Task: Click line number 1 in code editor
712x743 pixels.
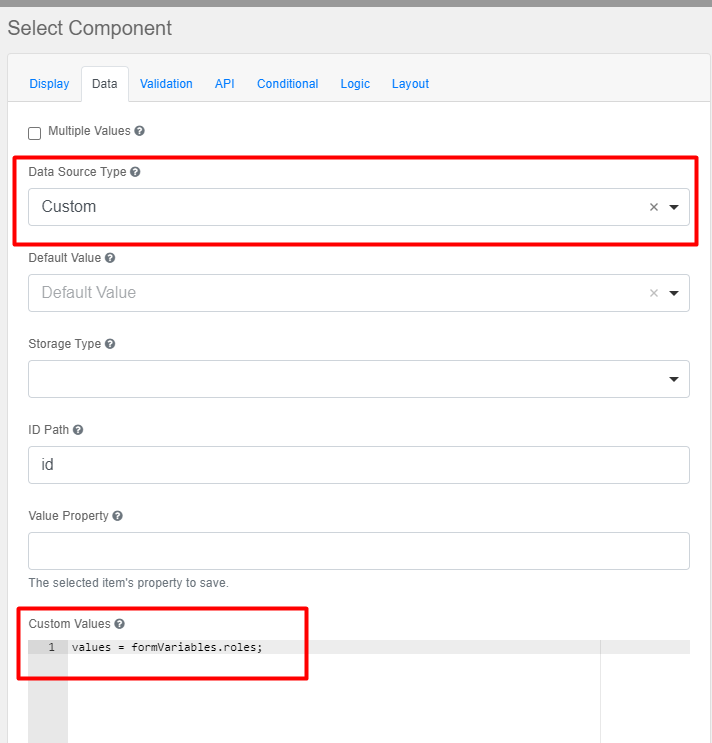Action: [x=52, y=647]
